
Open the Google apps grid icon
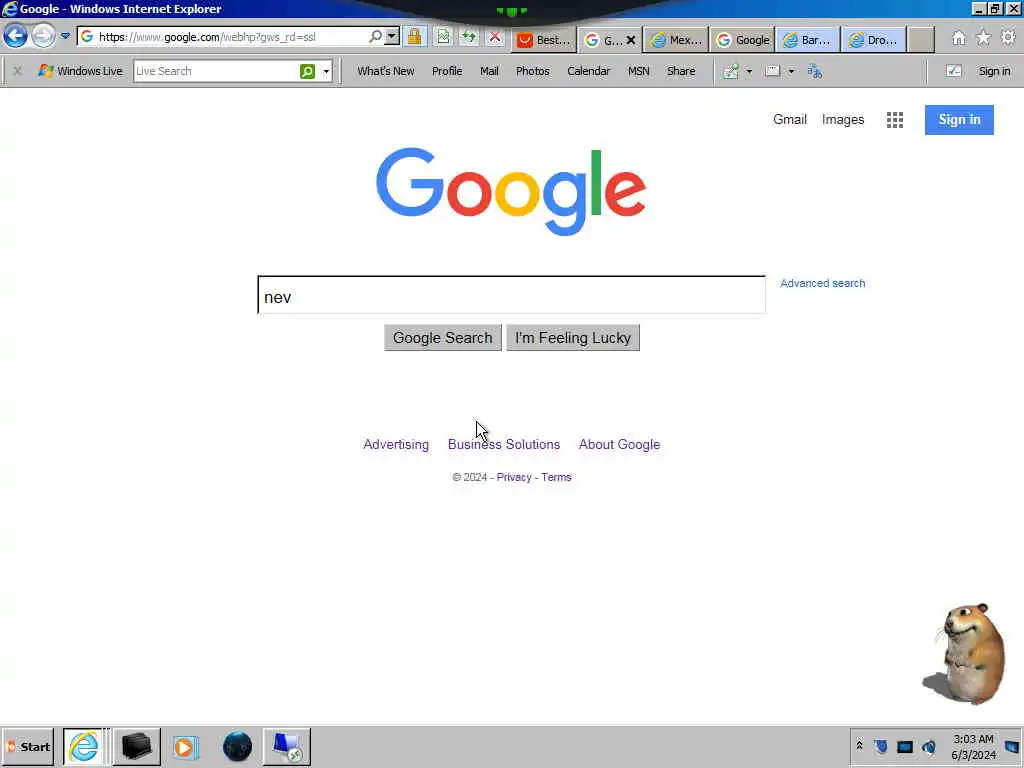[x=895, y=120]
